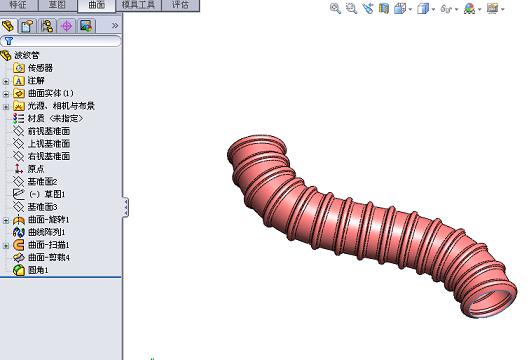Click the Zoom to Area icon
The width and height of the screenshot is (529, 360).
point(352,8)
